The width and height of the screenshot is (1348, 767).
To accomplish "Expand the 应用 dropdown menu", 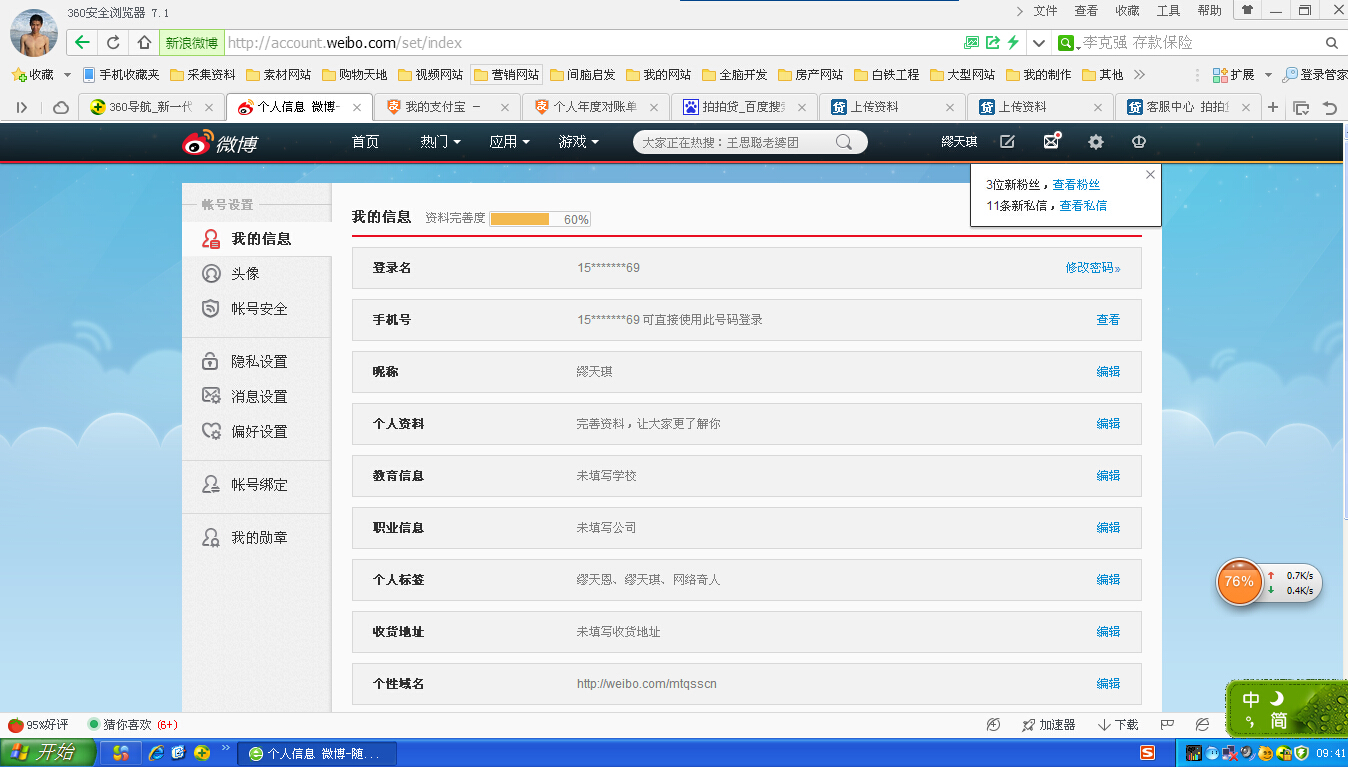I will coord(509,142).
